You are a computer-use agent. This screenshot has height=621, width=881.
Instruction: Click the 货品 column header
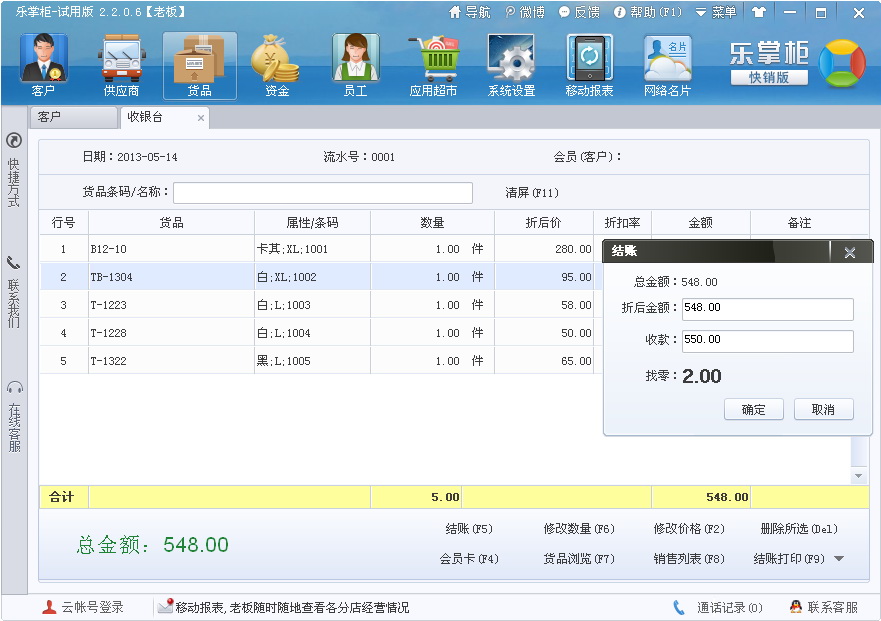[171, 223]
